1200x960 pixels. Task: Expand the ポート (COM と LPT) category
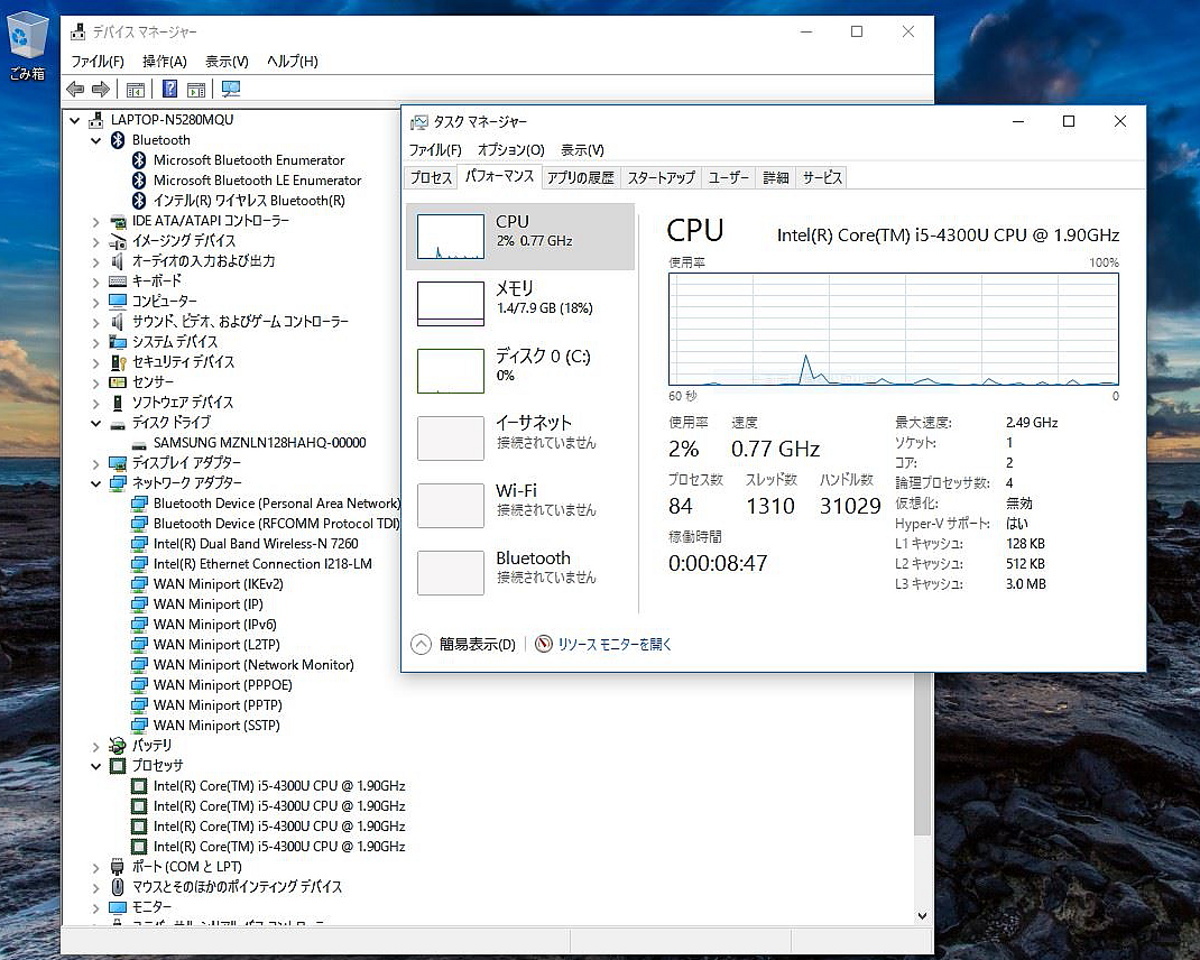point(96,867)
